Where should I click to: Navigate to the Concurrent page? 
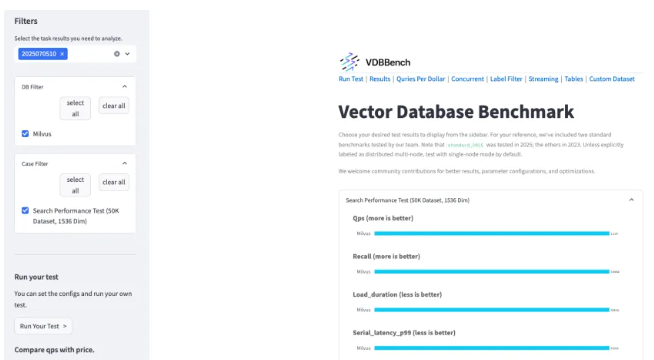(x=468, y=79)
